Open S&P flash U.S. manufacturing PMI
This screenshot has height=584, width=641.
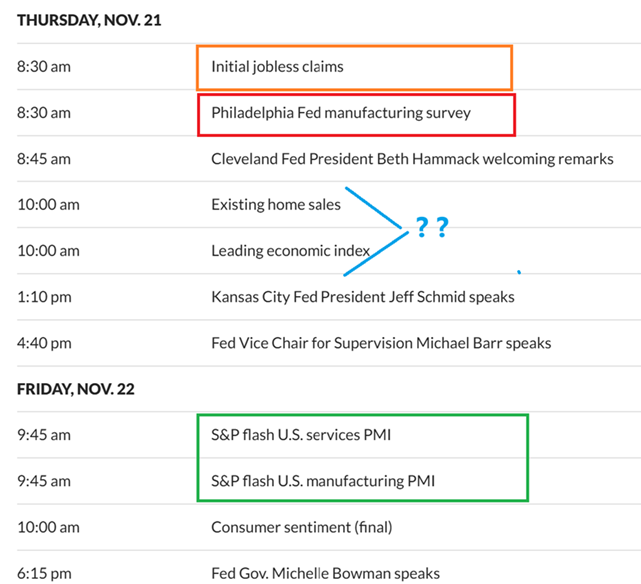323,481
